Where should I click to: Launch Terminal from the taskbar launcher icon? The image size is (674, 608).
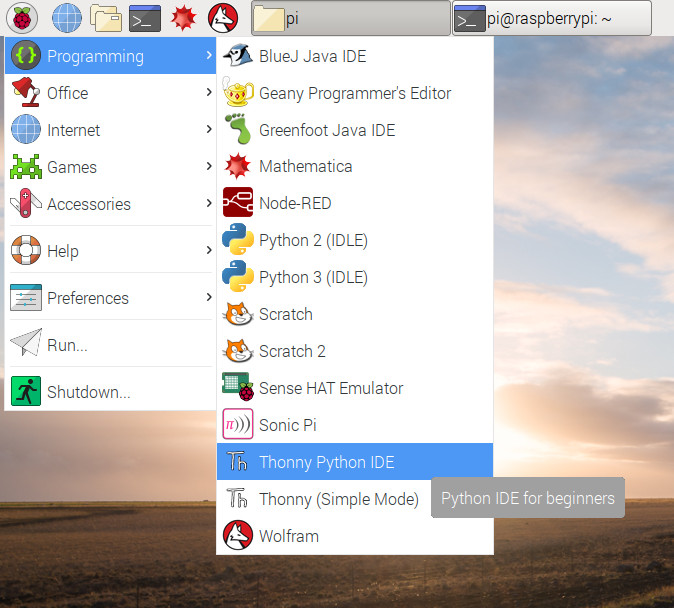click(x=145, y=18)
